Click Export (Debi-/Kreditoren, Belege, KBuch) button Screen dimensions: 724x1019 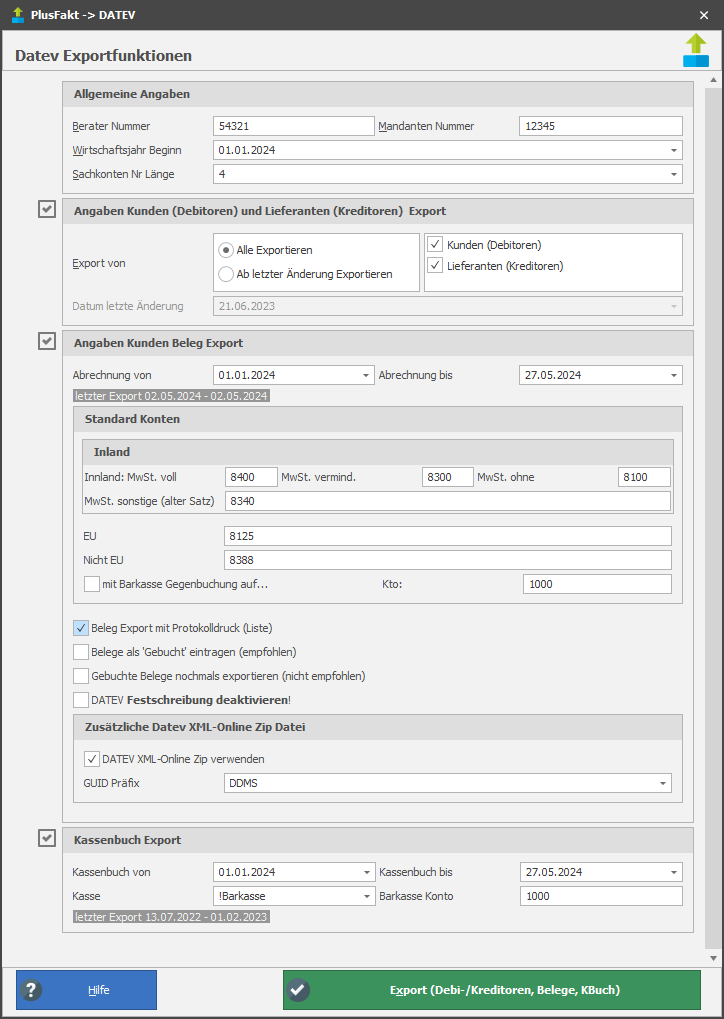[x=492, y=990]
